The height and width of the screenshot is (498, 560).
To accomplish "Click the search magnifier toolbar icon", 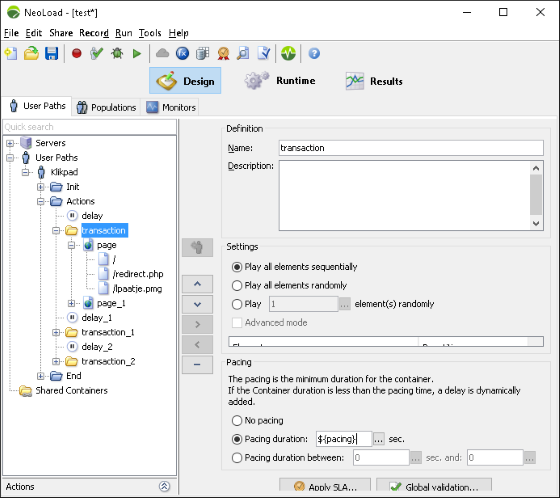I will point(243,54).
